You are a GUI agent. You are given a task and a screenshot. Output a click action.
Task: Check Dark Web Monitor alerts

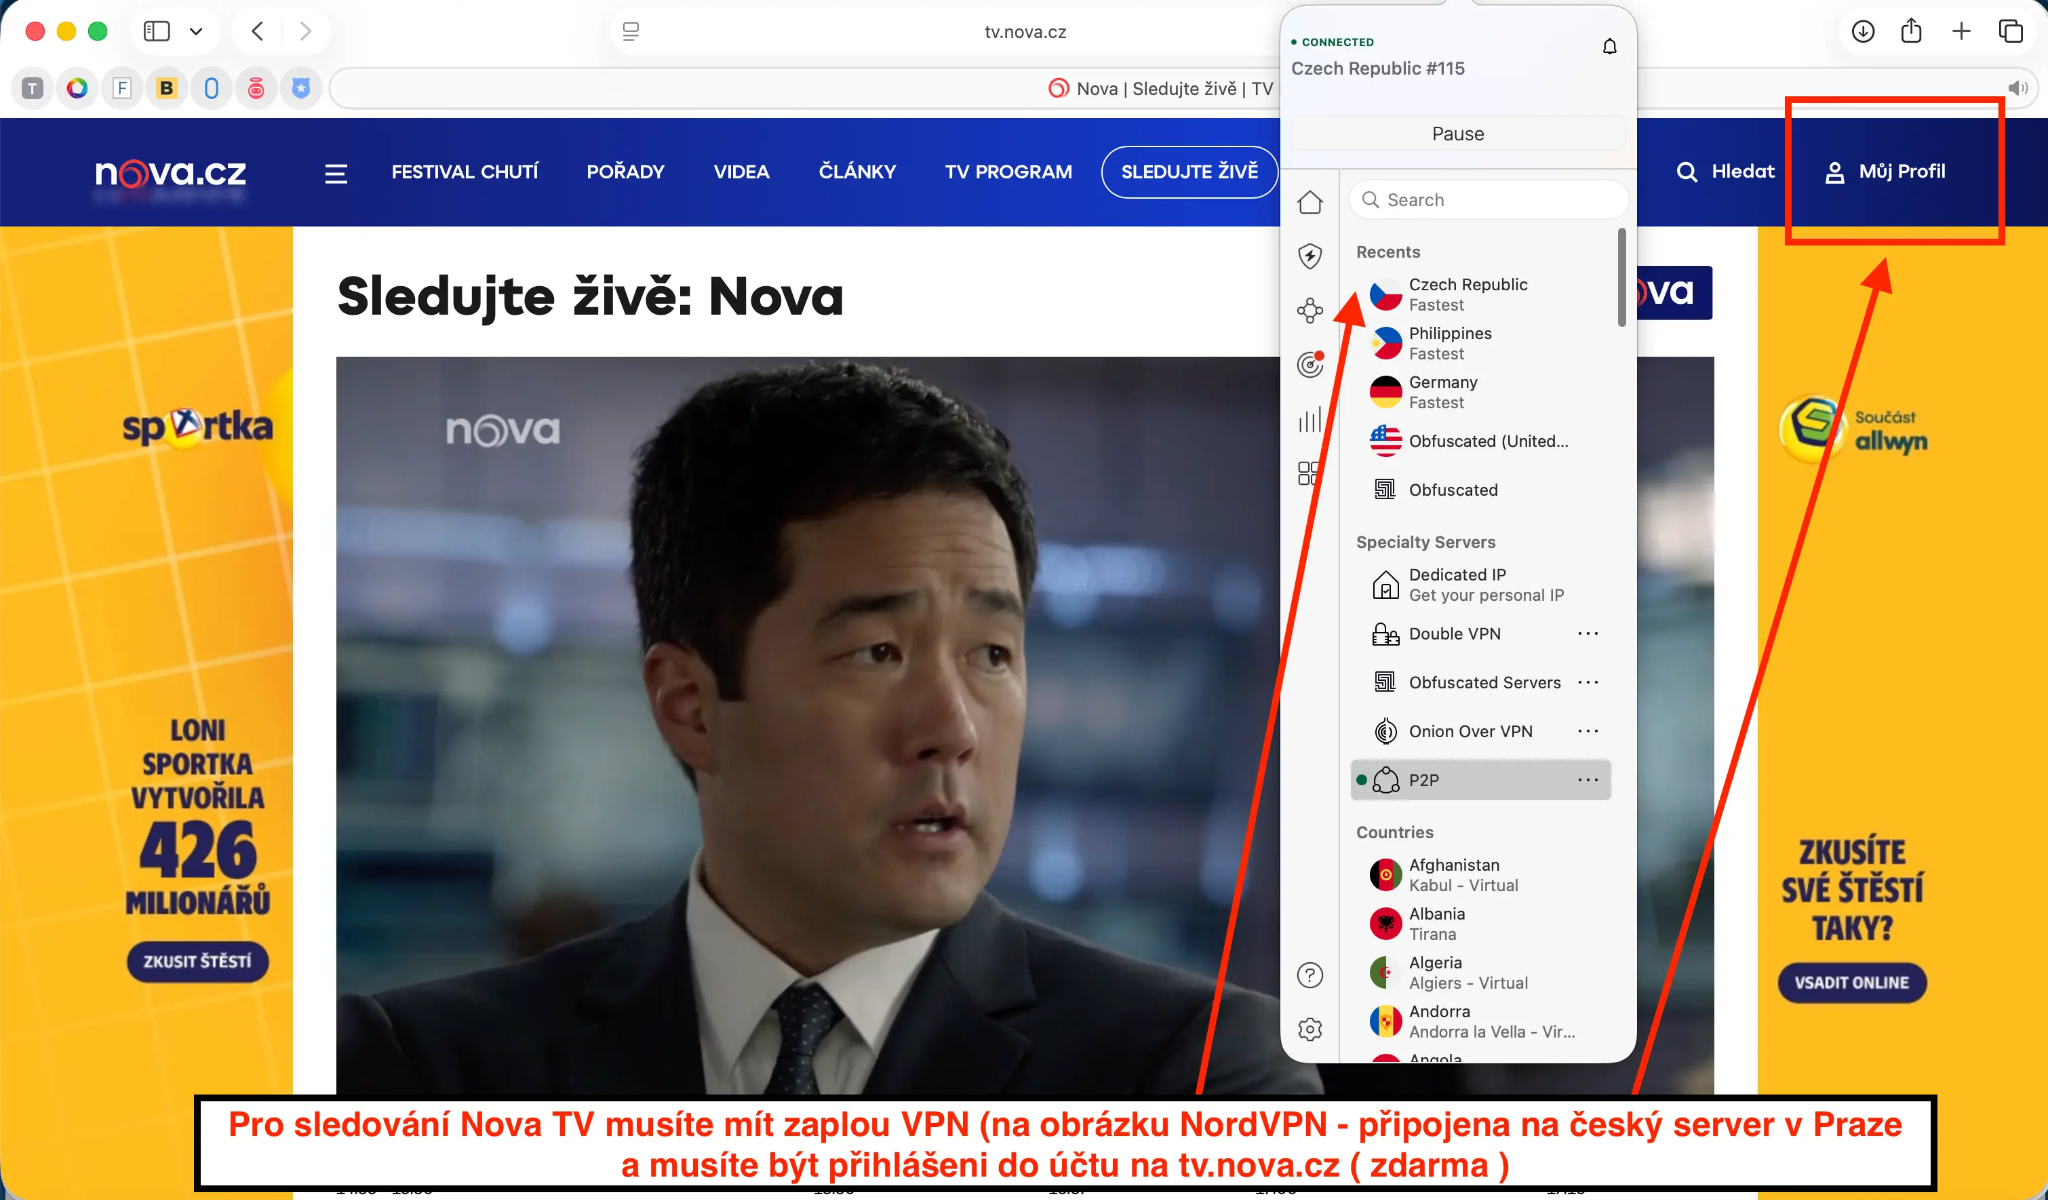(1310, 364)
